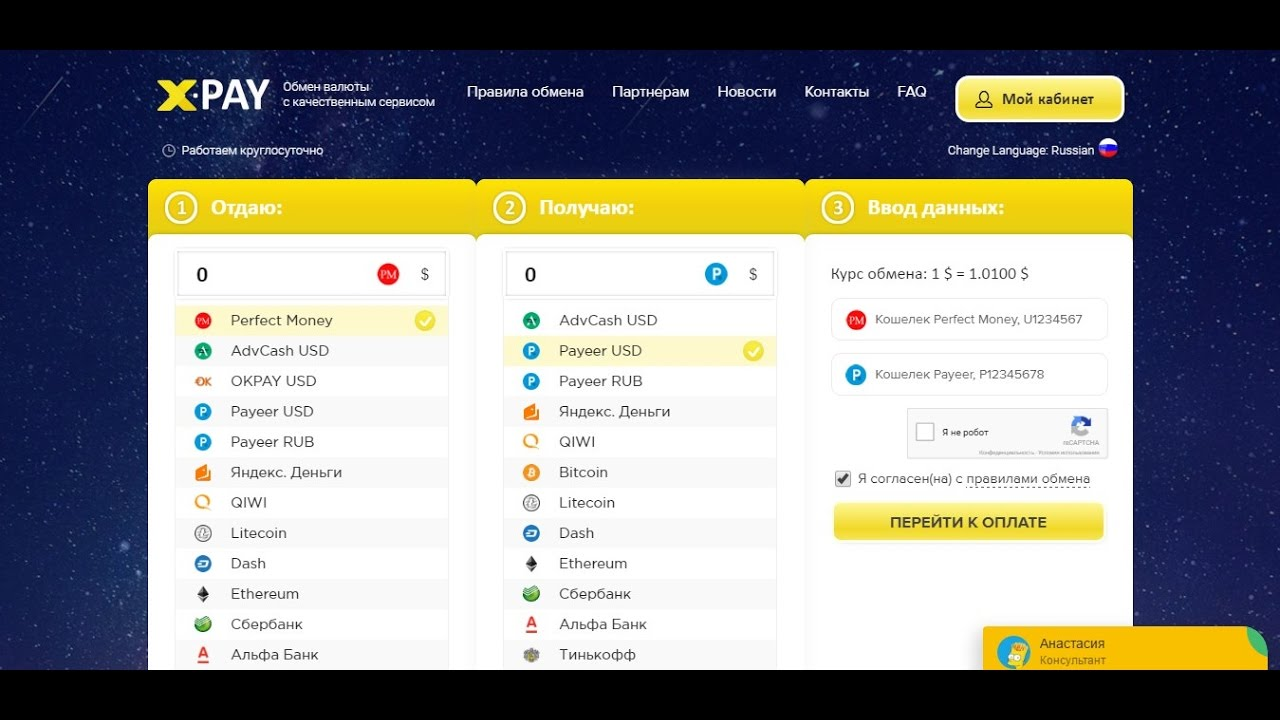
Task: Select the Яндекс. Деньги icon in the Отдаю list
Action: [x=203, y=472]
